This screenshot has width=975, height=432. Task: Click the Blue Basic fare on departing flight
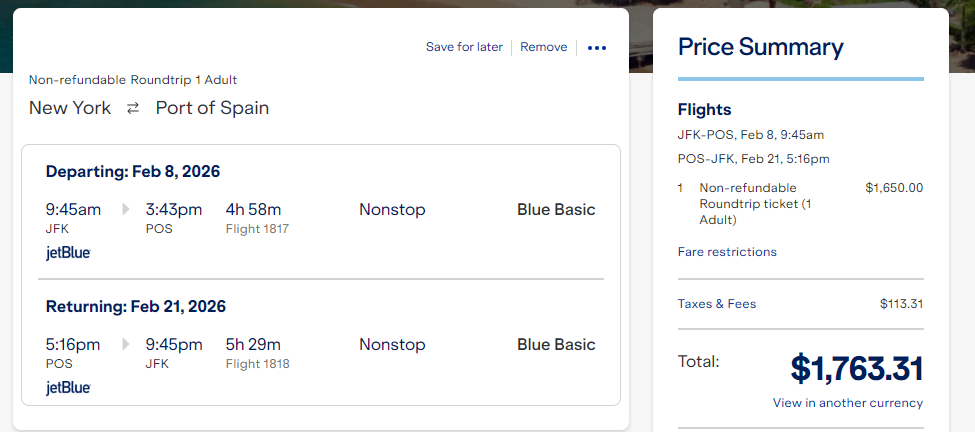556,210
